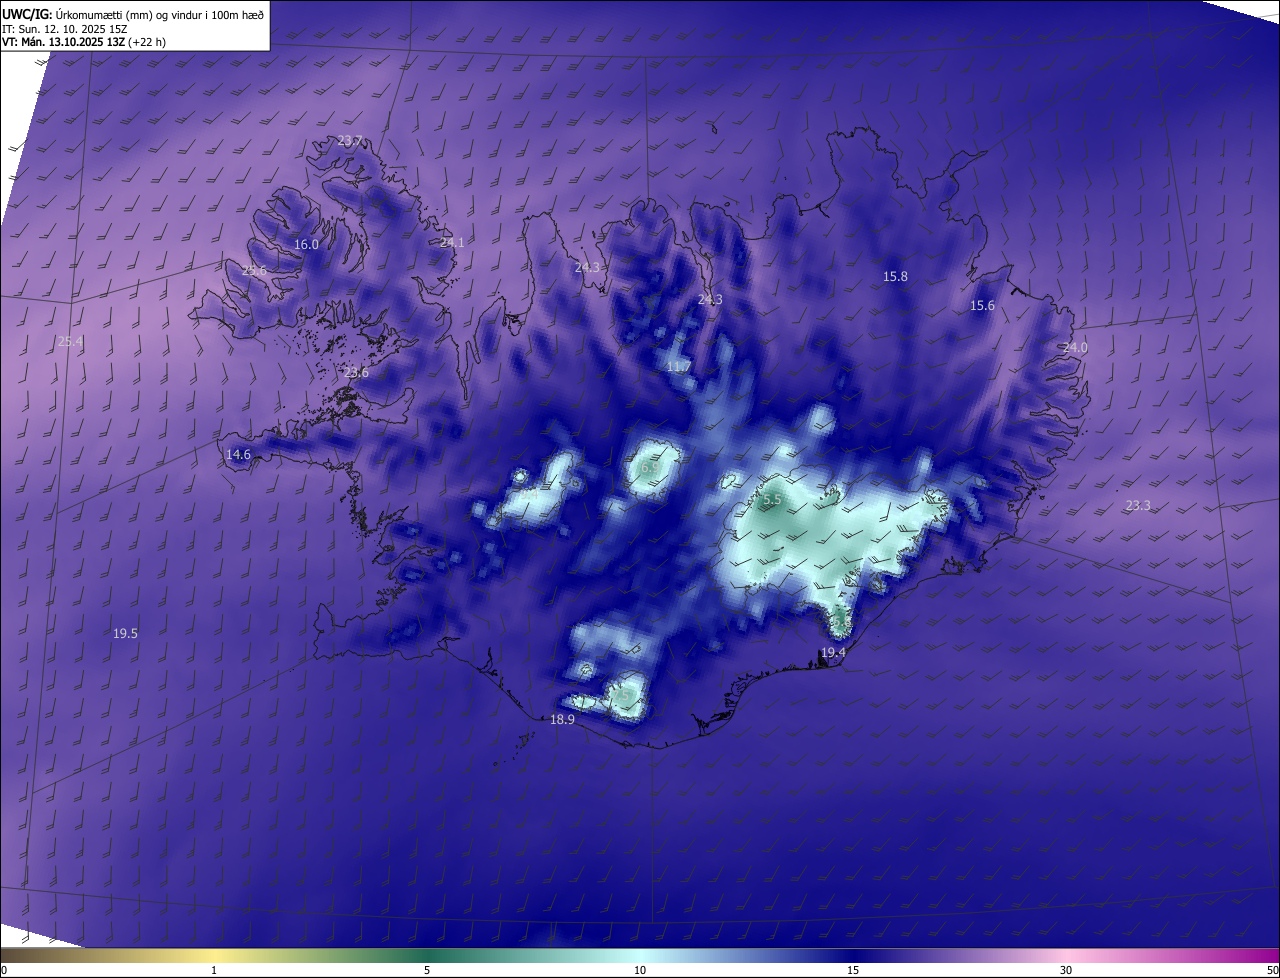The height and width of the screenshot is (978, 1280).
Task: Select the 23.3 value label
Action: [1138, 506]
